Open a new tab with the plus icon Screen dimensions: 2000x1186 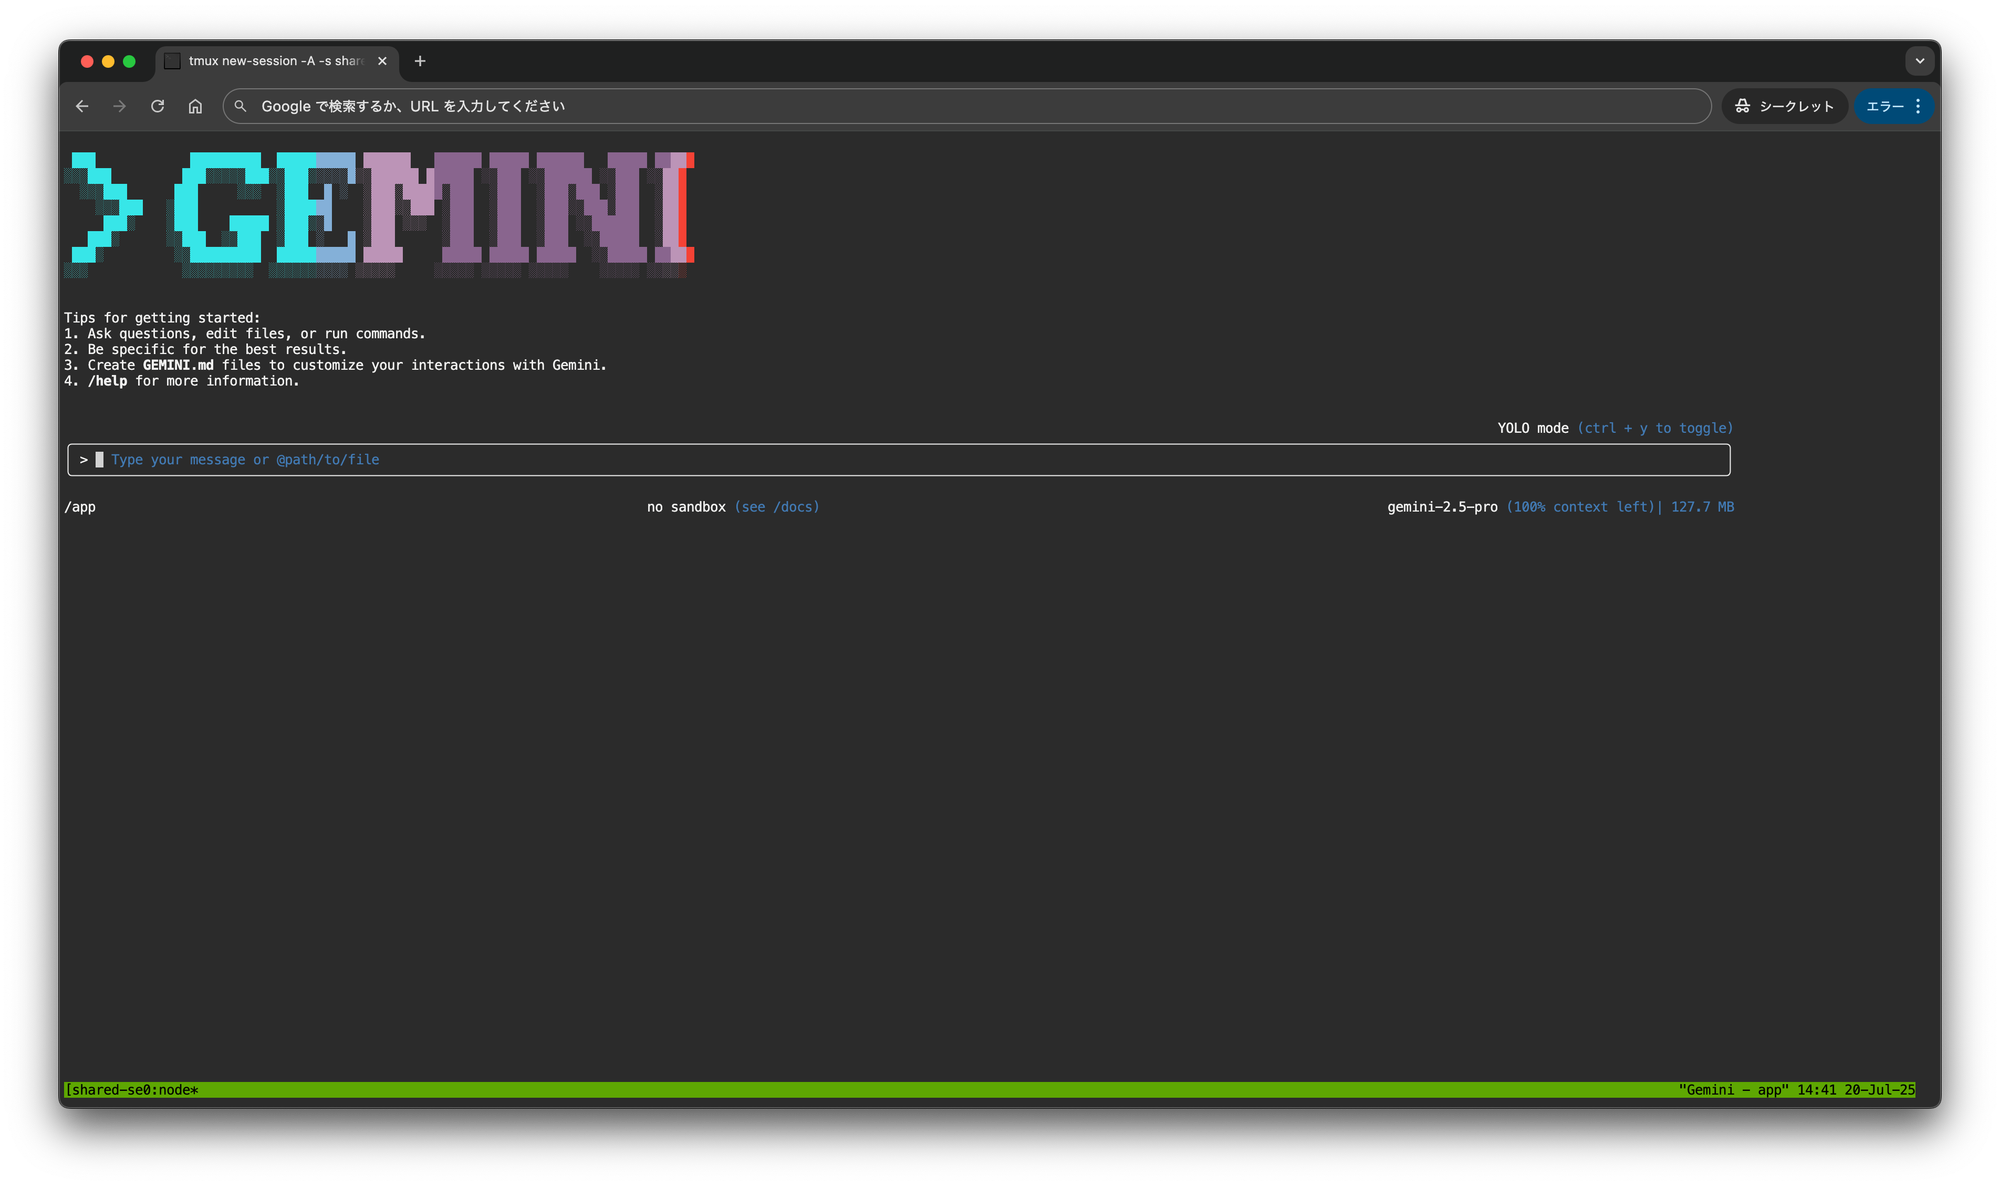coord(420,61)
